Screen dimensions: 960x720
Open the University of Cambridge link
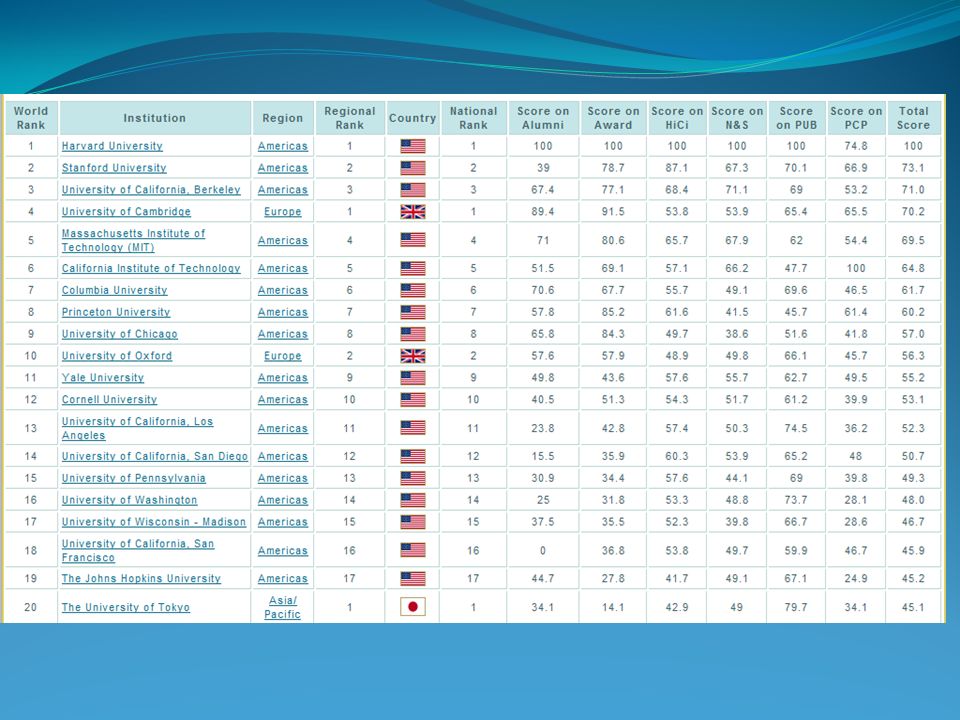126,212
